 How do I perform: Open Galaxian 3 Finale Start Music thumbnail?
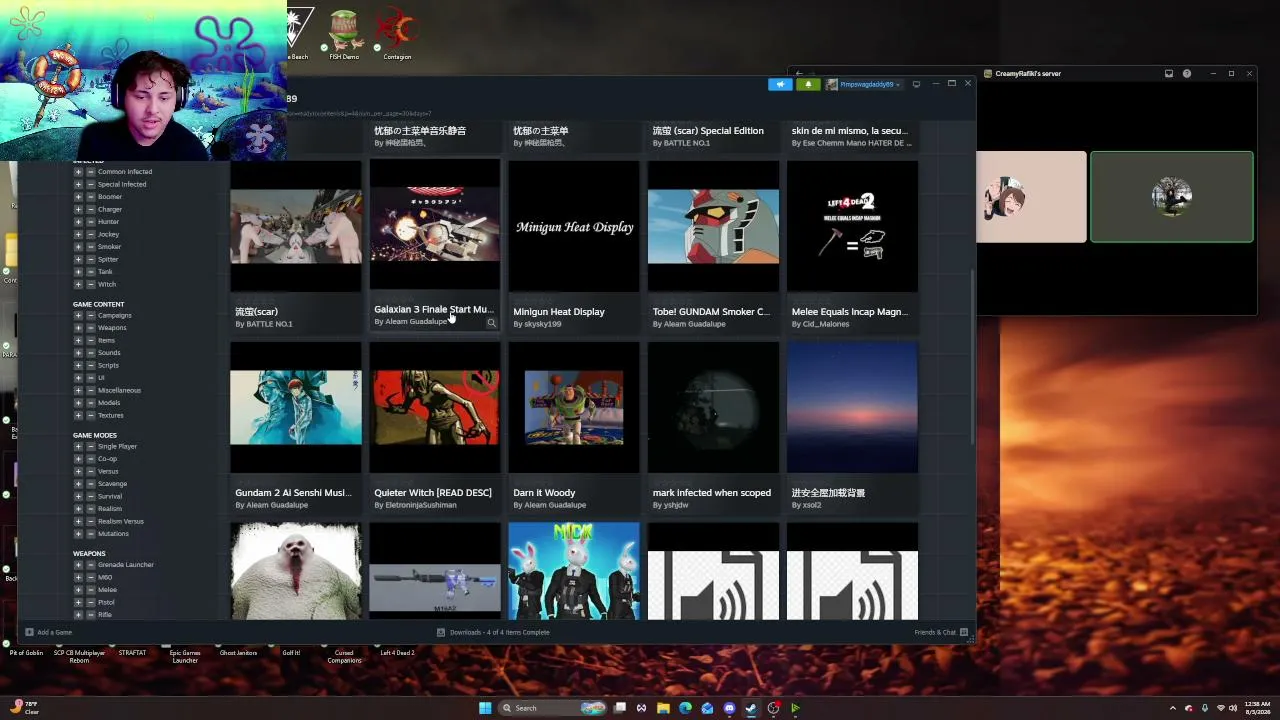point(435,225)
